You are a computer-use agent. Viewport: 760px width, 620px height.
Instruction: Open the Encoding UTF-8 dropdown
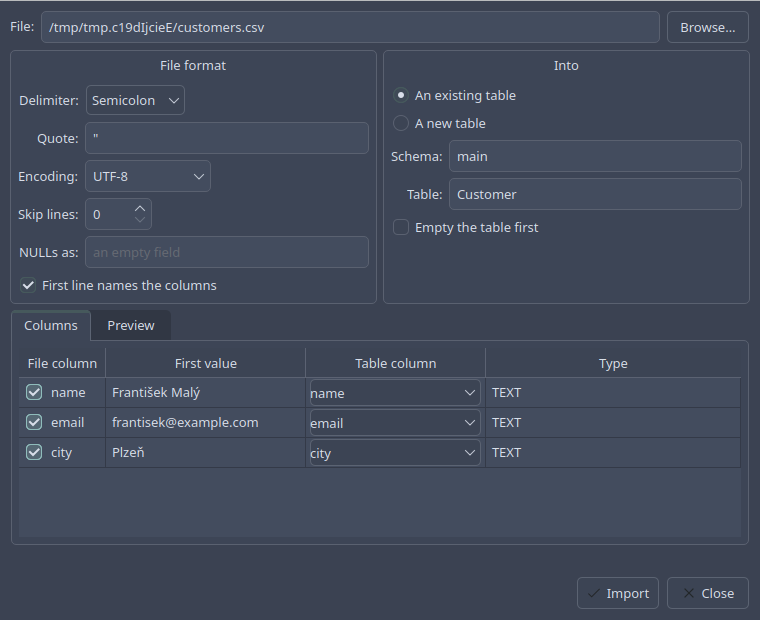[x=148, y=176]
